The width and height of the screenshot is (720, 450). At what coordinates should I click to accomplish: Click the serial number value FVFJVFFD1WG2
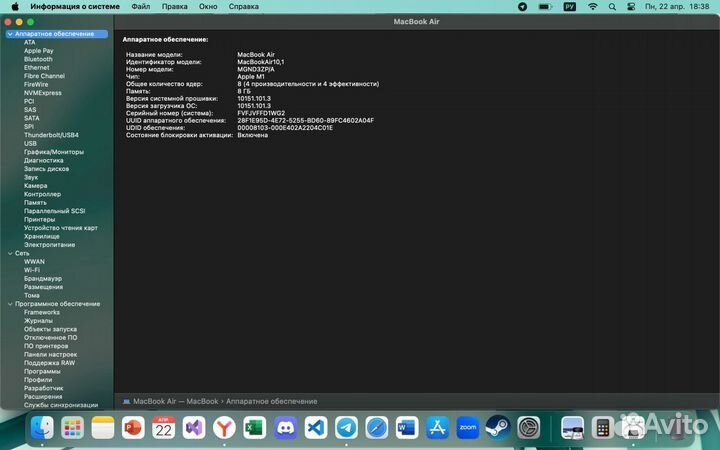(261, 113)
